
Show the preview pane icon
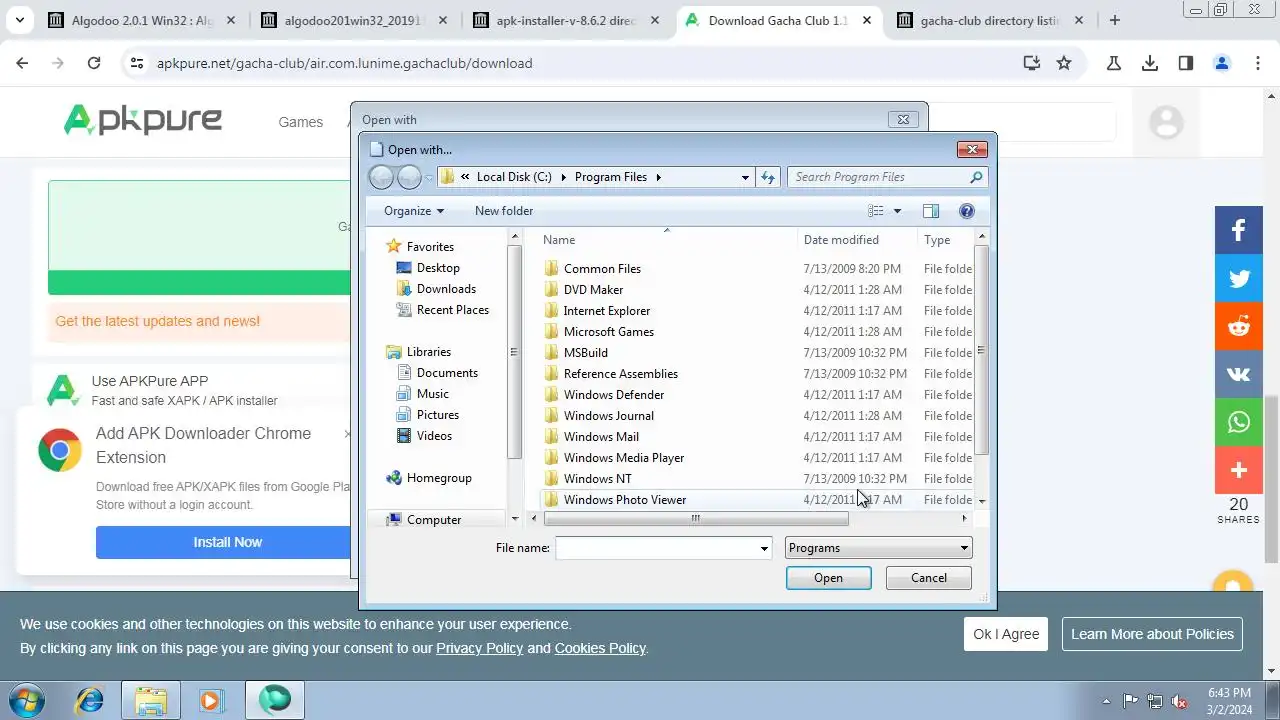tap(931, 211)
